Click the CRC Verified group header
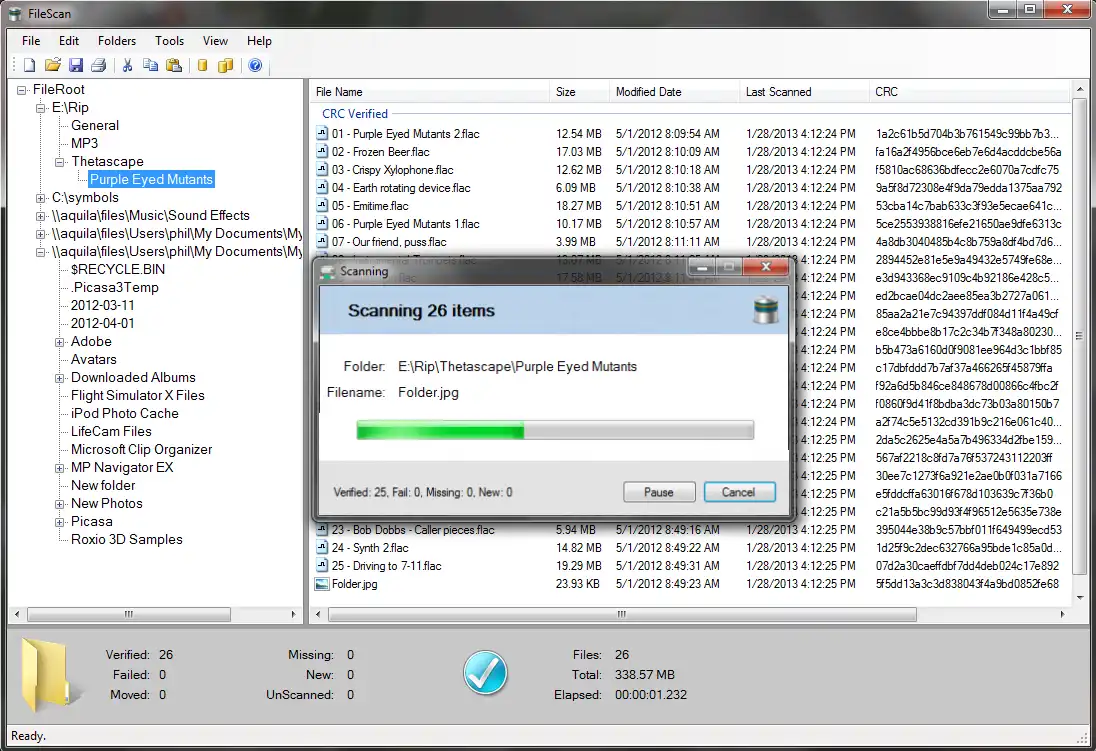The image size is (1096, 751). tap(354, 113)
